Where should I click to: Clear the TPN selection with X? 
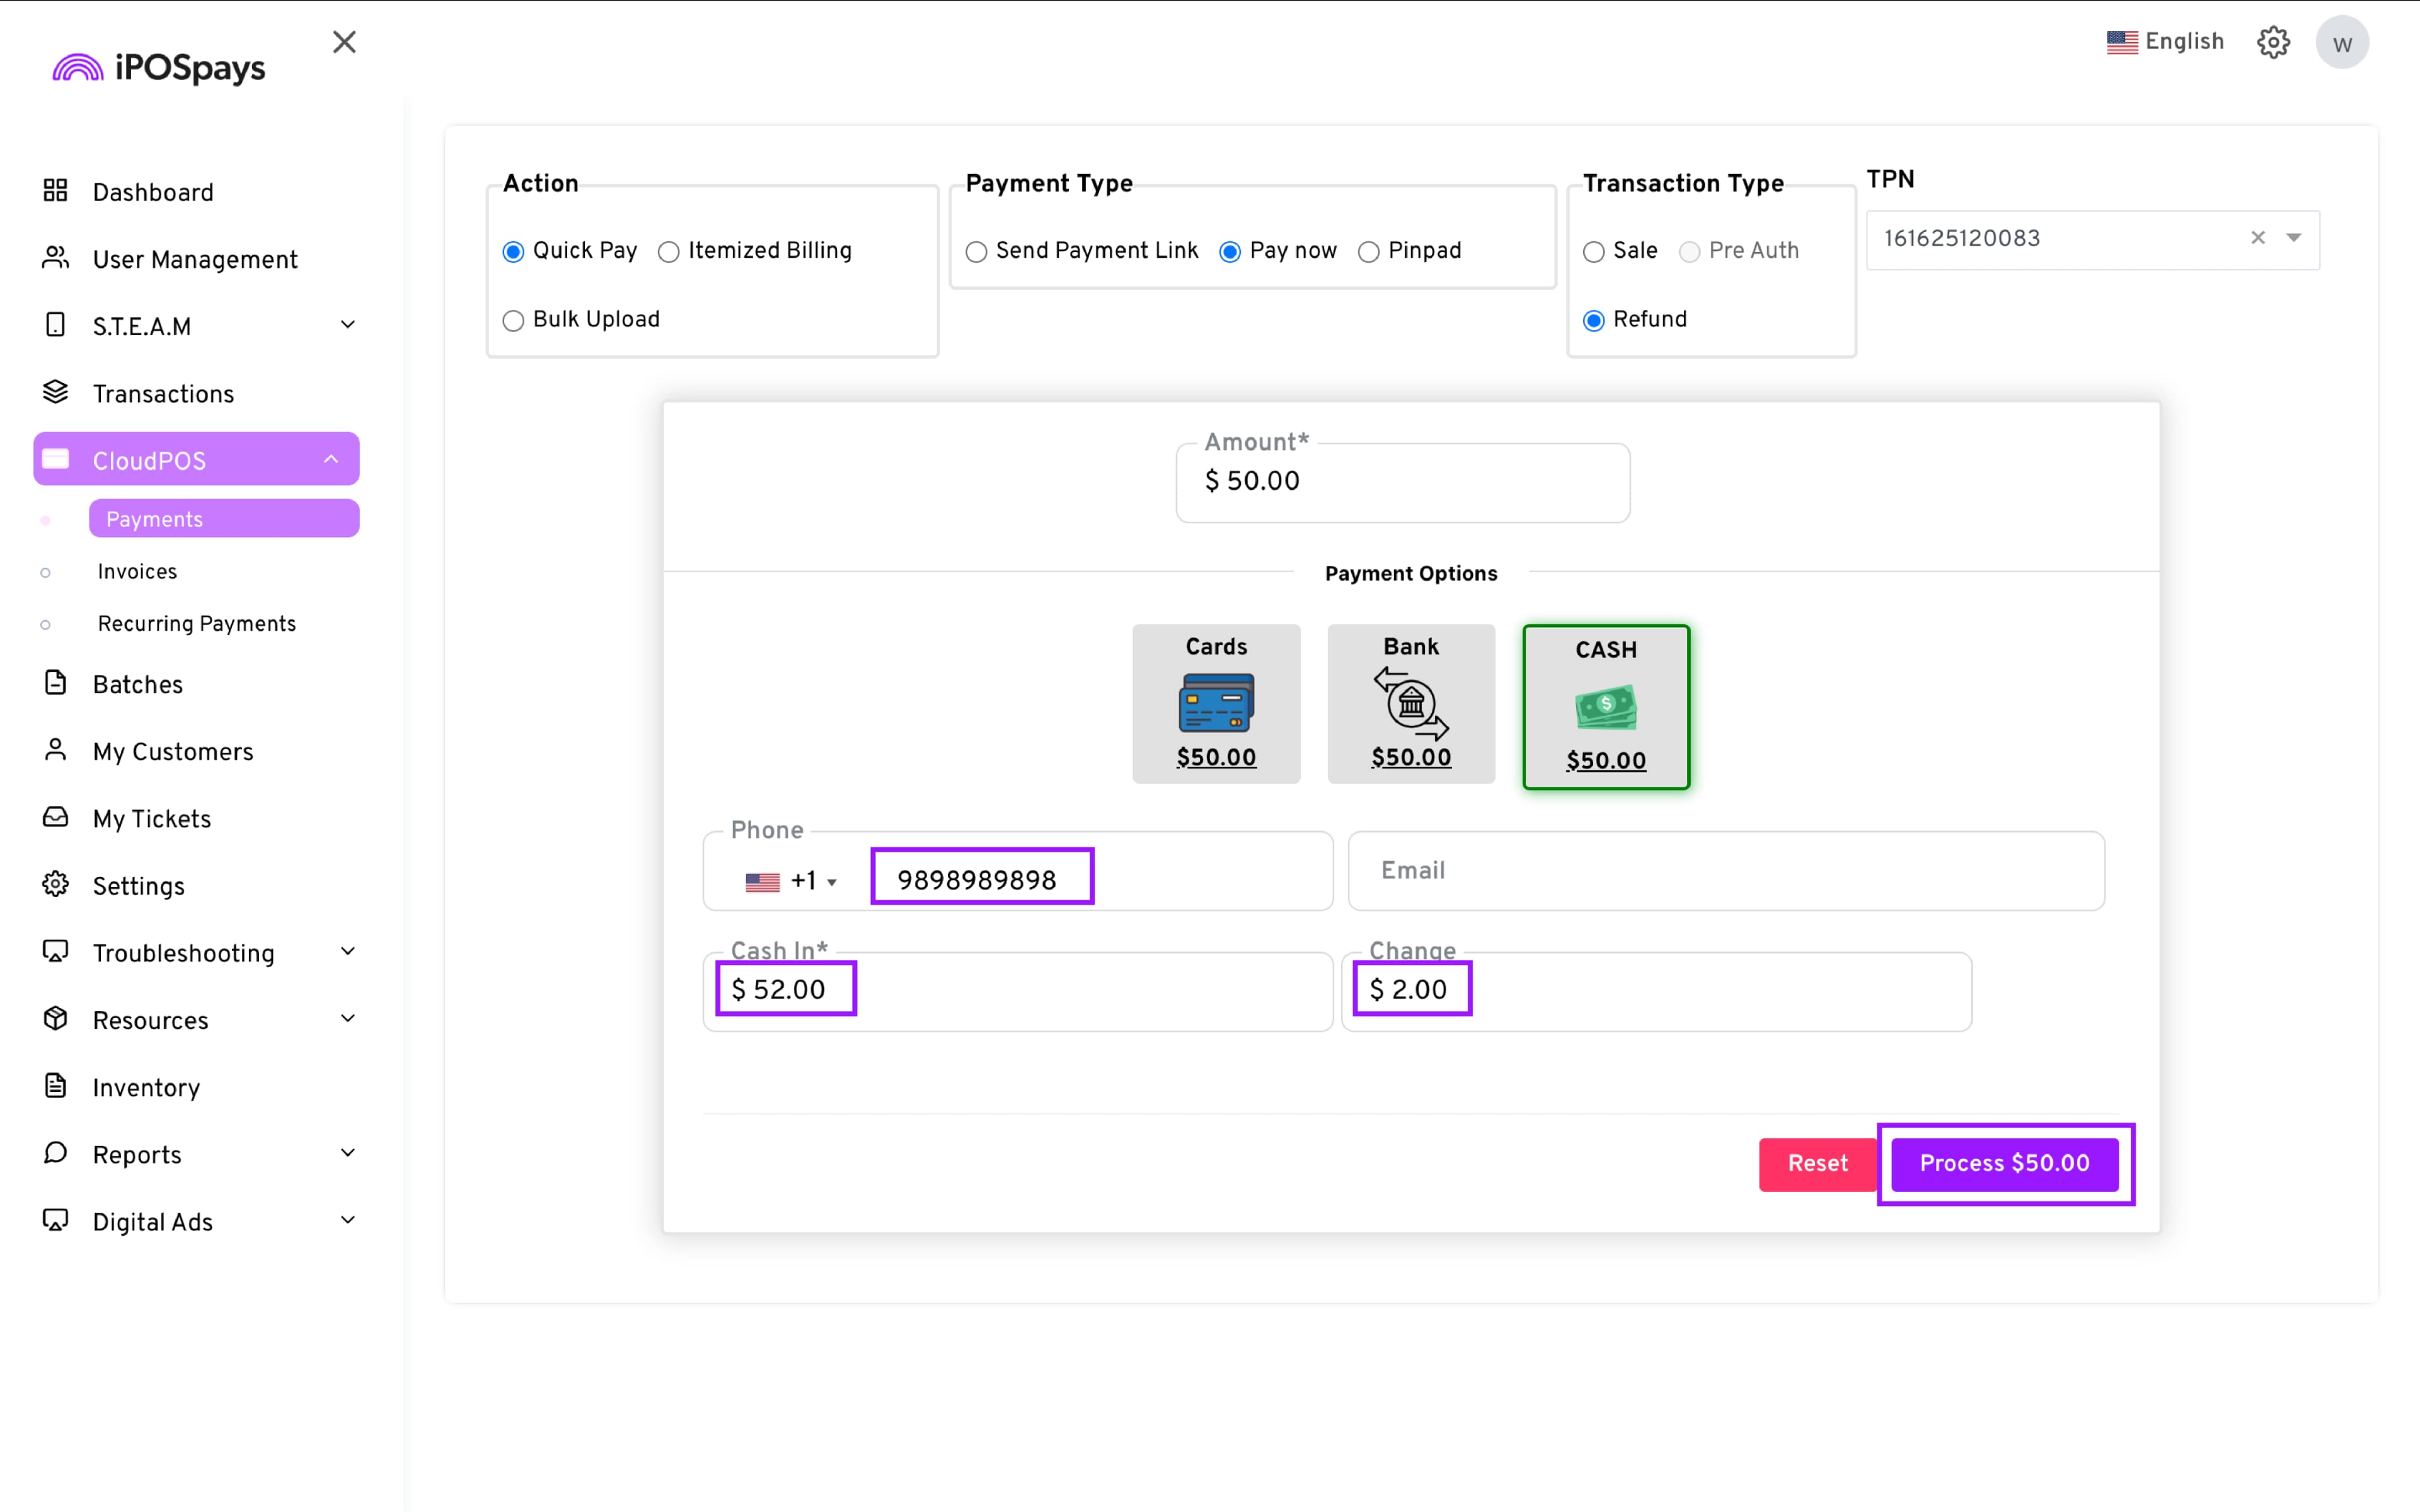pos(2257,238)
